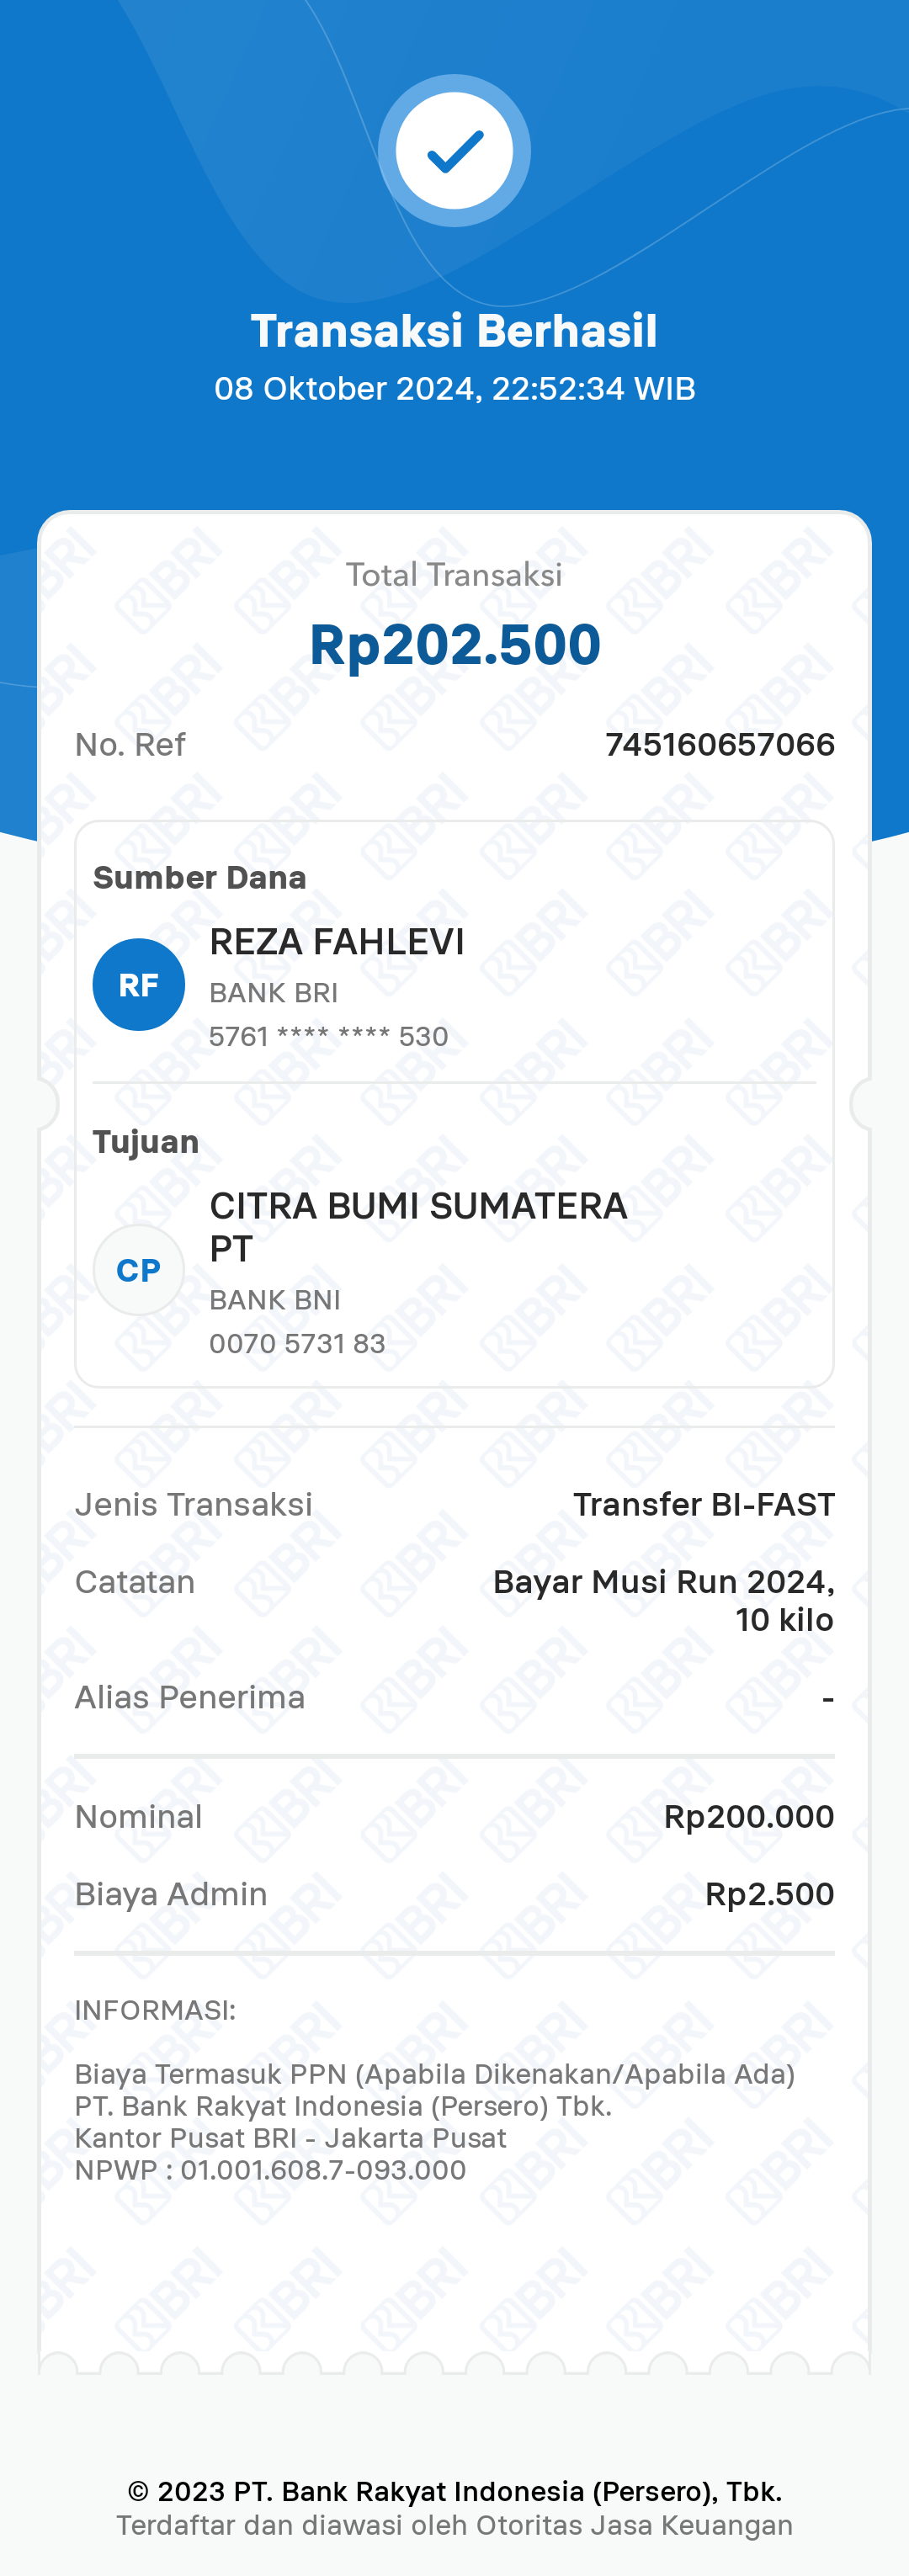Click the CP recipient avatar circle

pos(139,1270)
